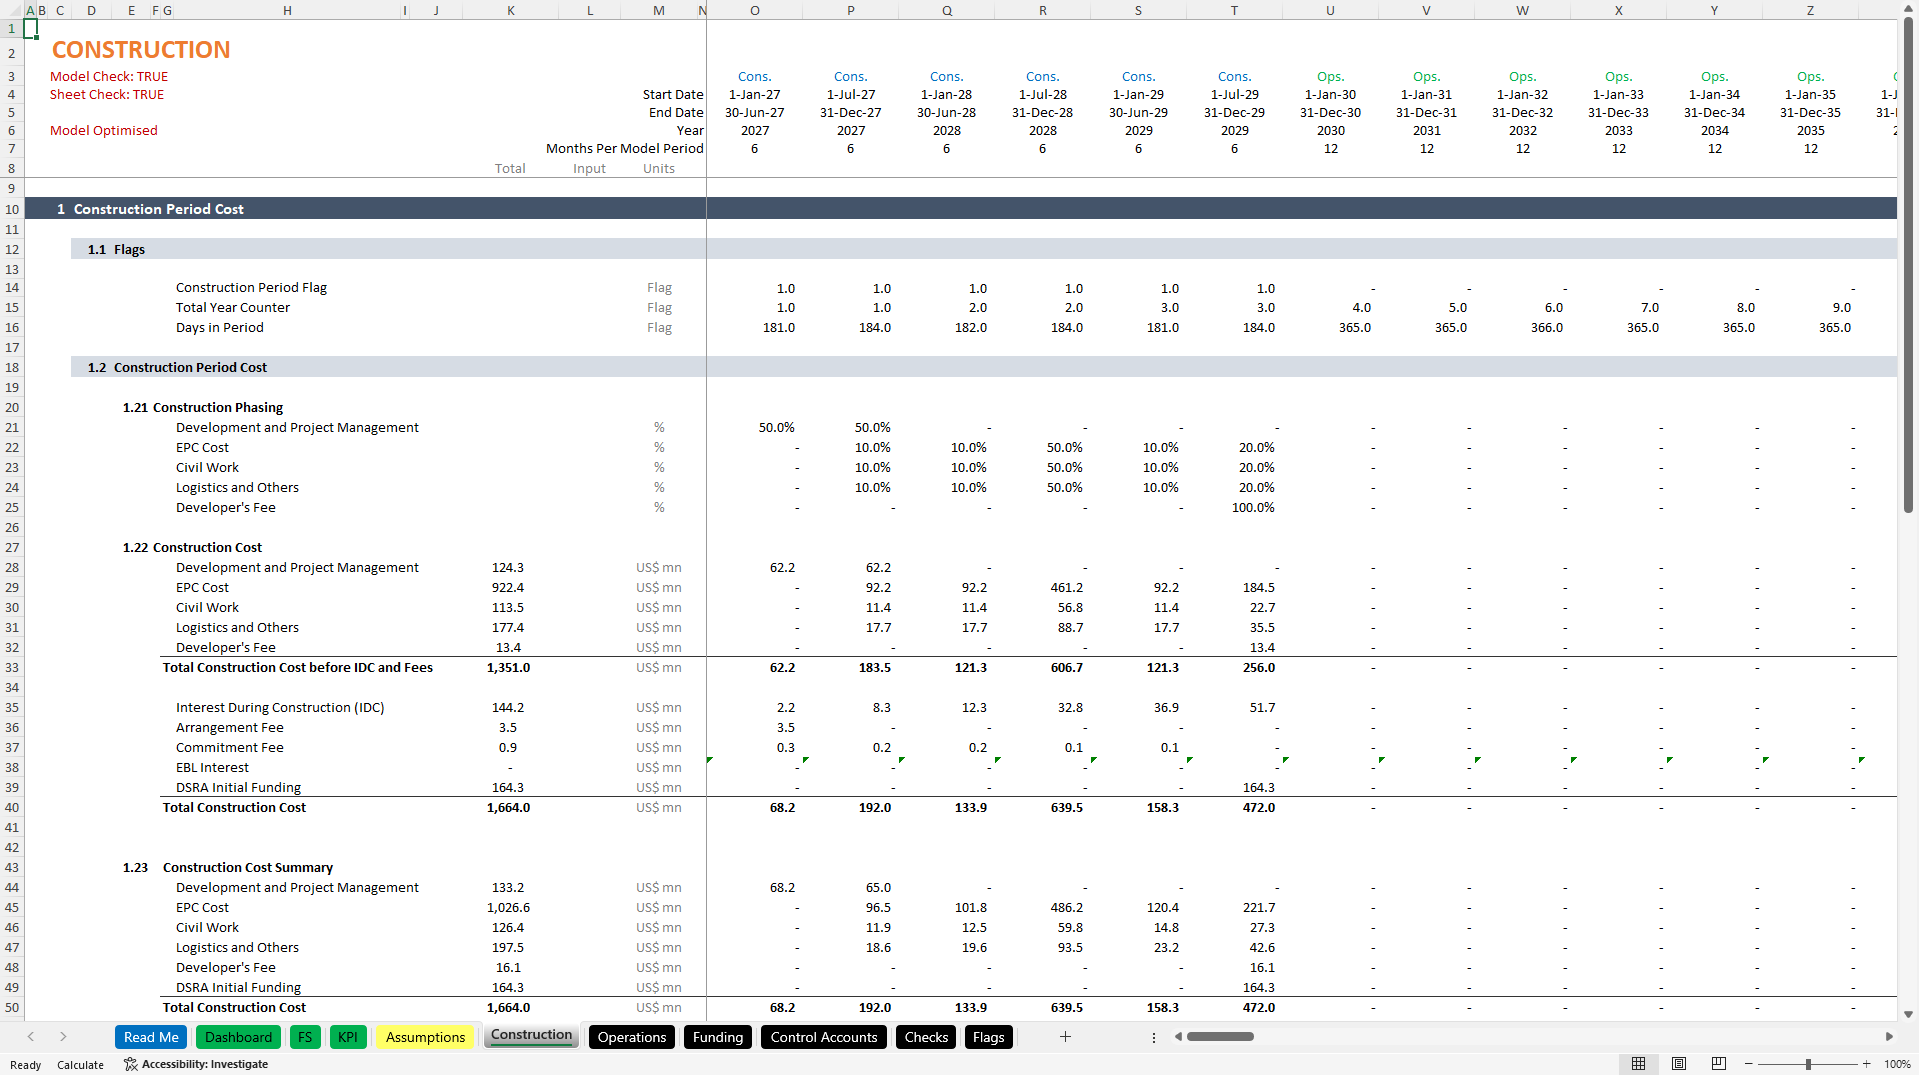1919x1075 pixels.
Task: Click total value 1,351.0 cell
Action: [508, 667]
